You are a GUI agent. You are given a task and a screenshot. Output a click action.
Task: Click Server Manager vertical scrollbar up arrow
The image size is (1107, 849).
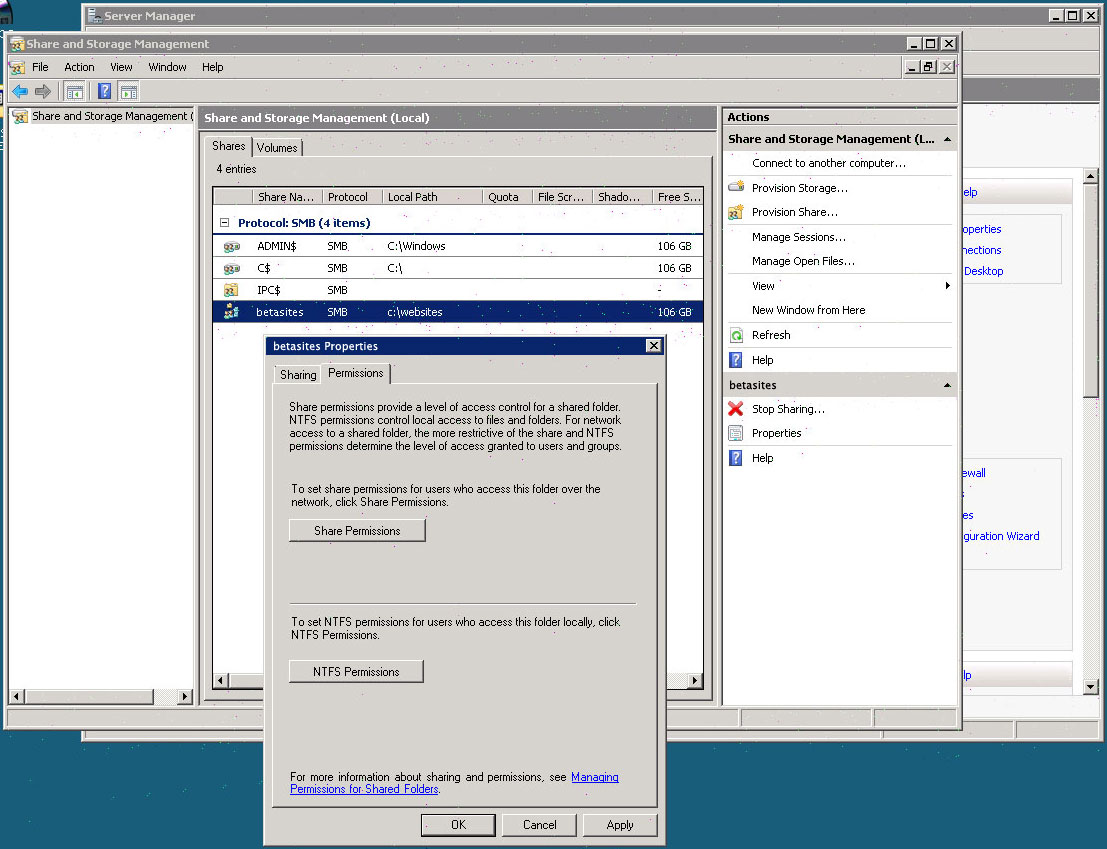(1091, 176)
